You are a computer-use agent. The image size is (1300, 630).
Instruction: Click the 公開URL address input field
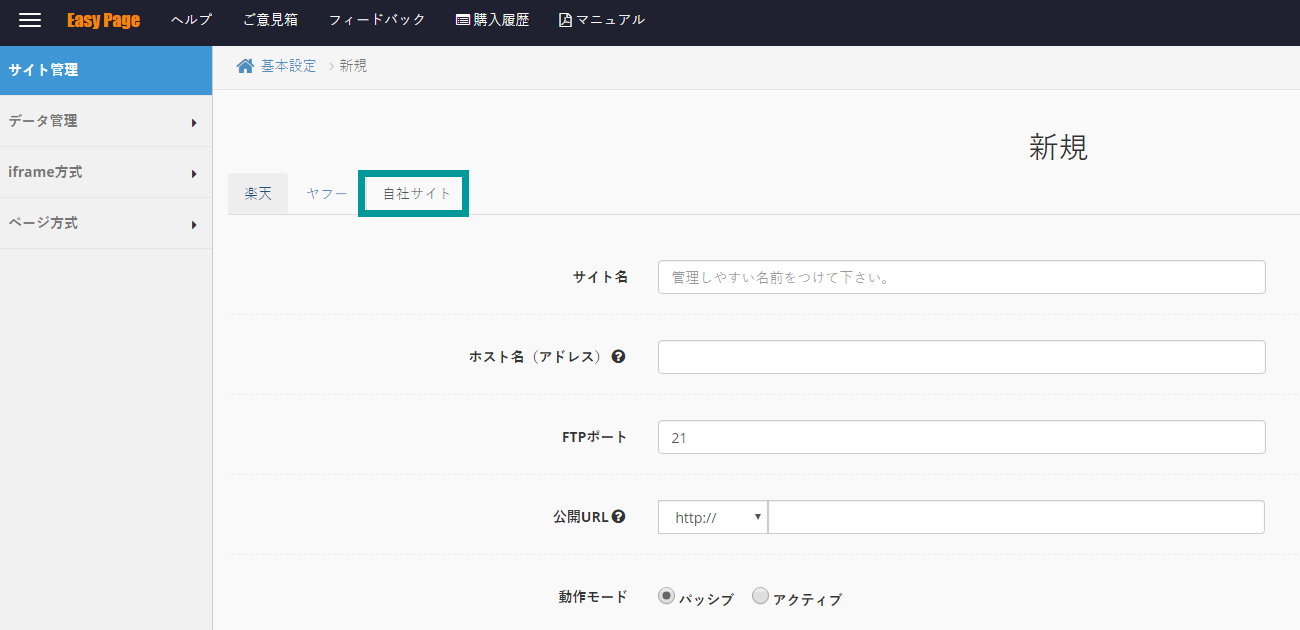[x=1016, y=517]
